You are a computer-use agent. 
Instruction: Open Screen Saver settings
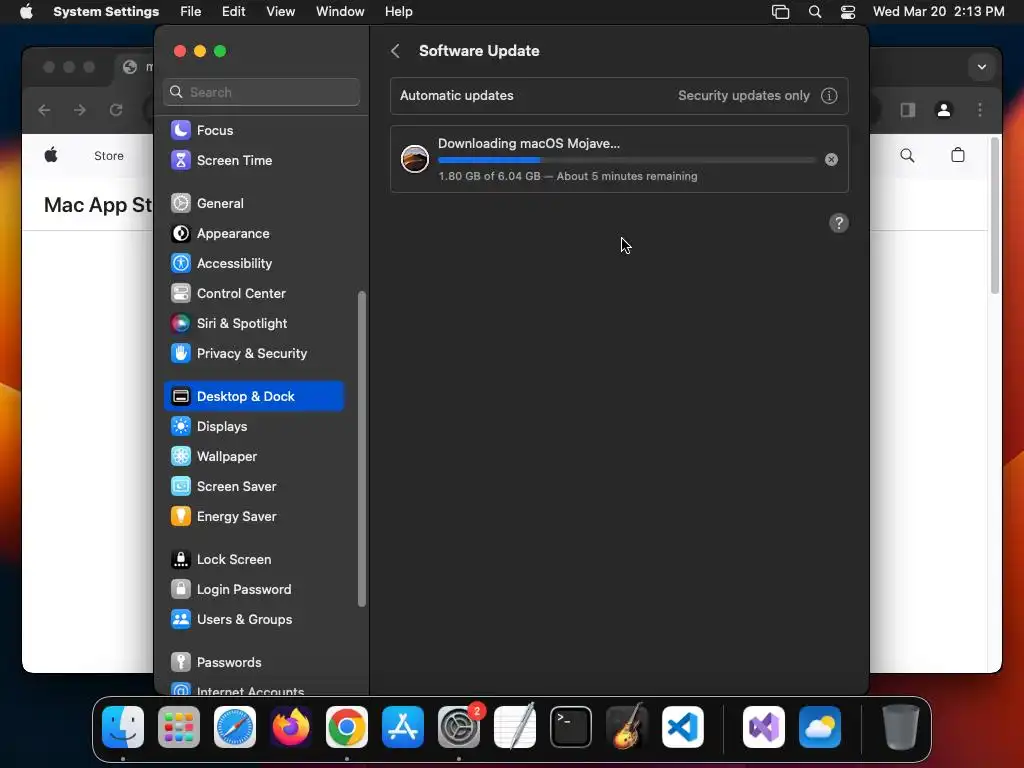[x=253, y=487]
